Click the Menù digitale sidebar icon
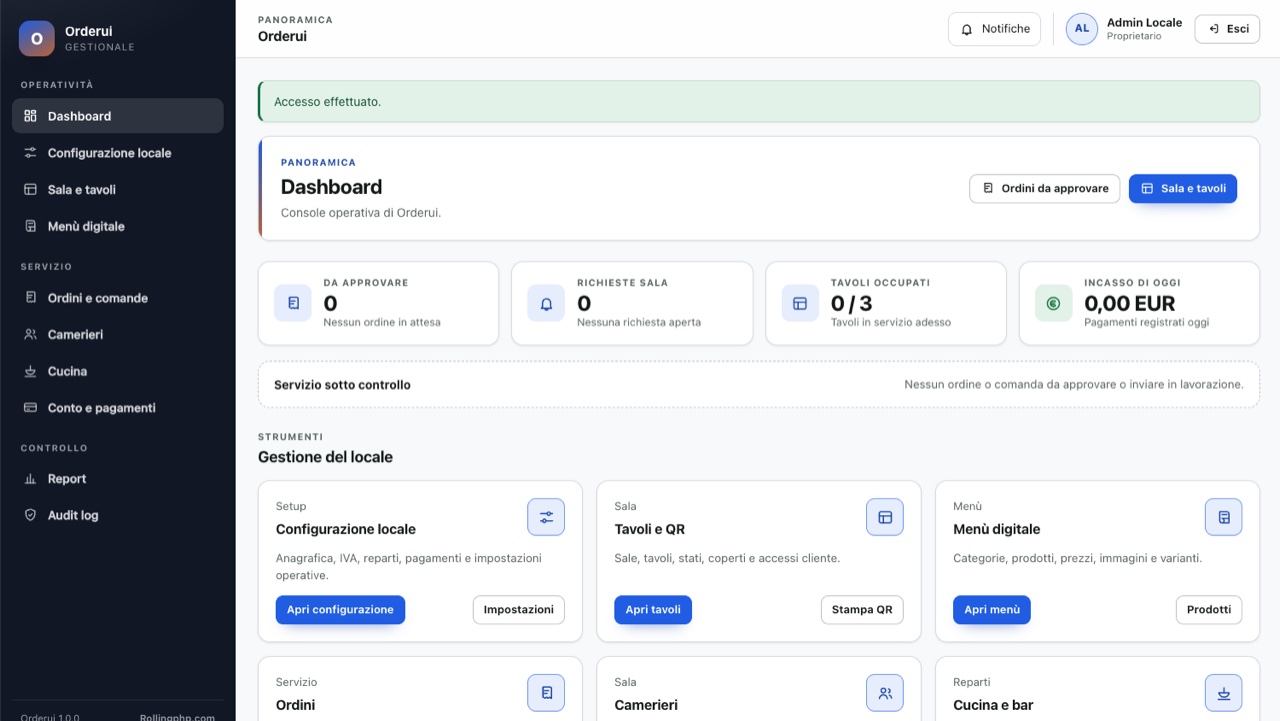Image resolution: width=1280 pixels, height=721 pixels. [30, 226]
